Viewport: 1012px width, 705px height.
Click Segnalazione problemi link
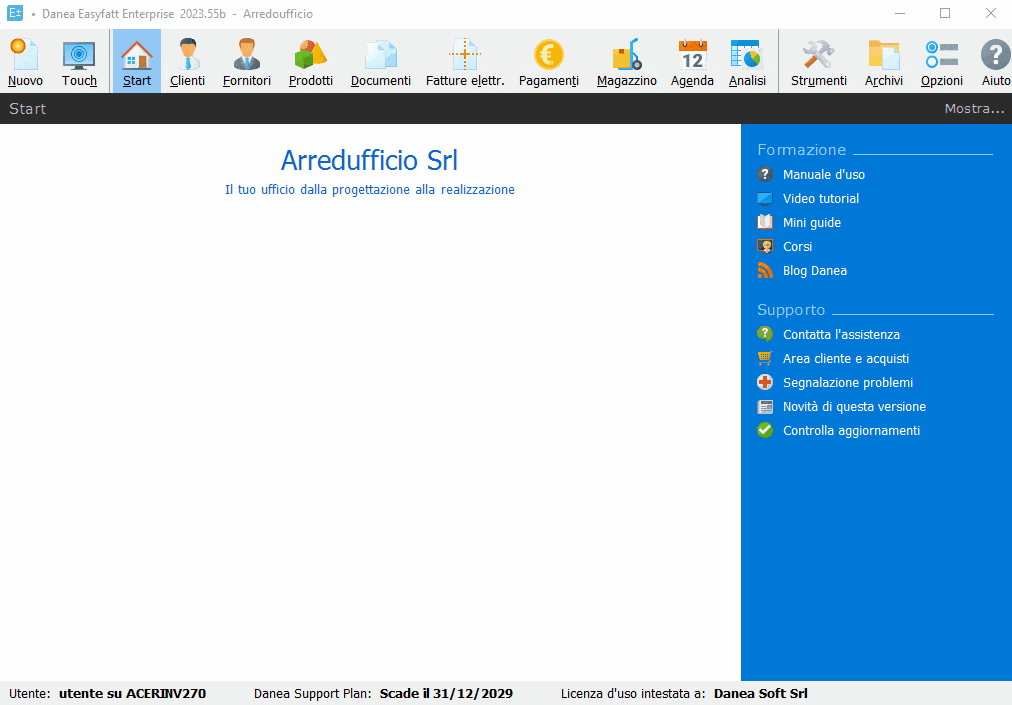coord(848,383)
